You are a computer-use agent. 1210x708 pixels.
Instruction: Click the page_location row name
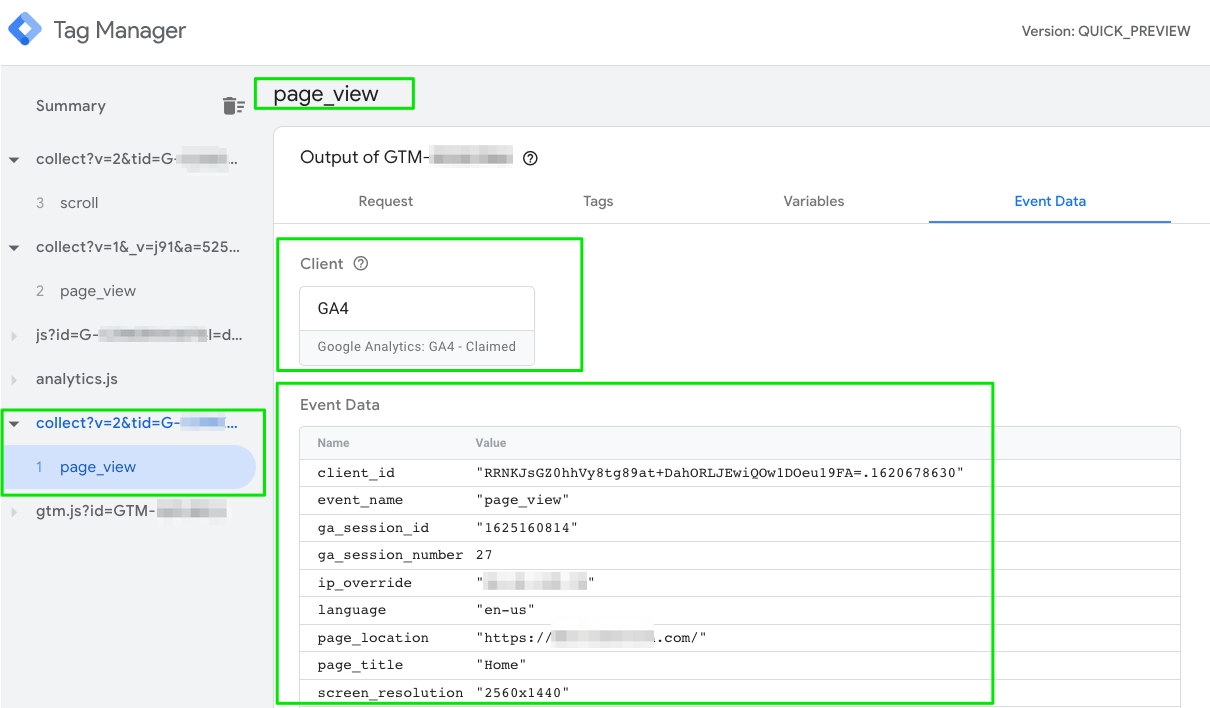tap(373, 638)
